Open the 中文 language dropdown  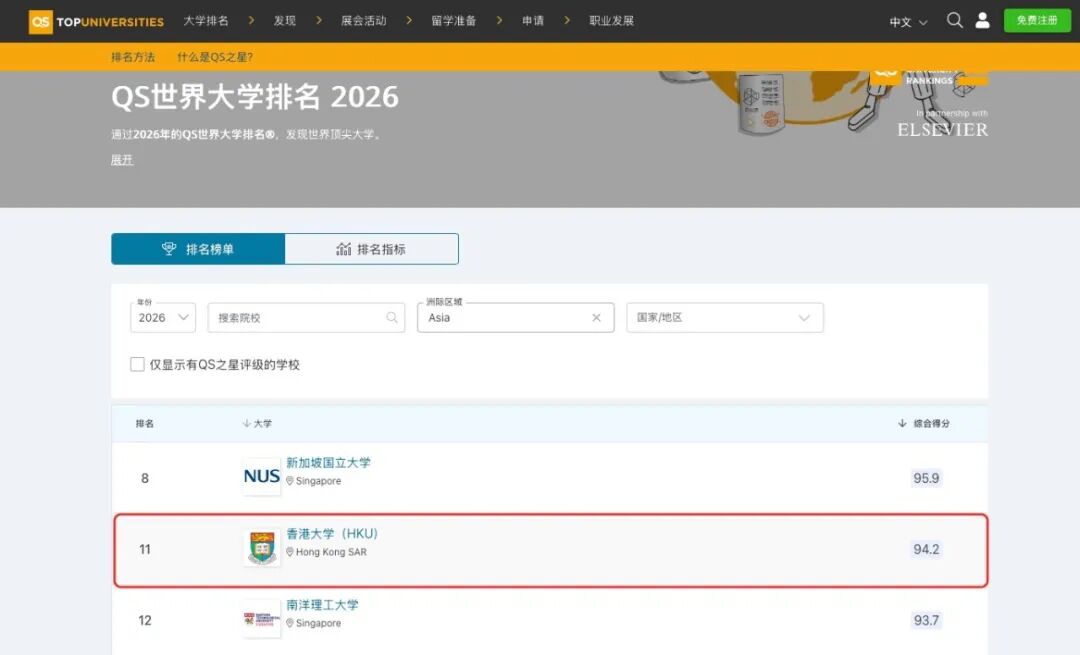[x=906, y=20]
